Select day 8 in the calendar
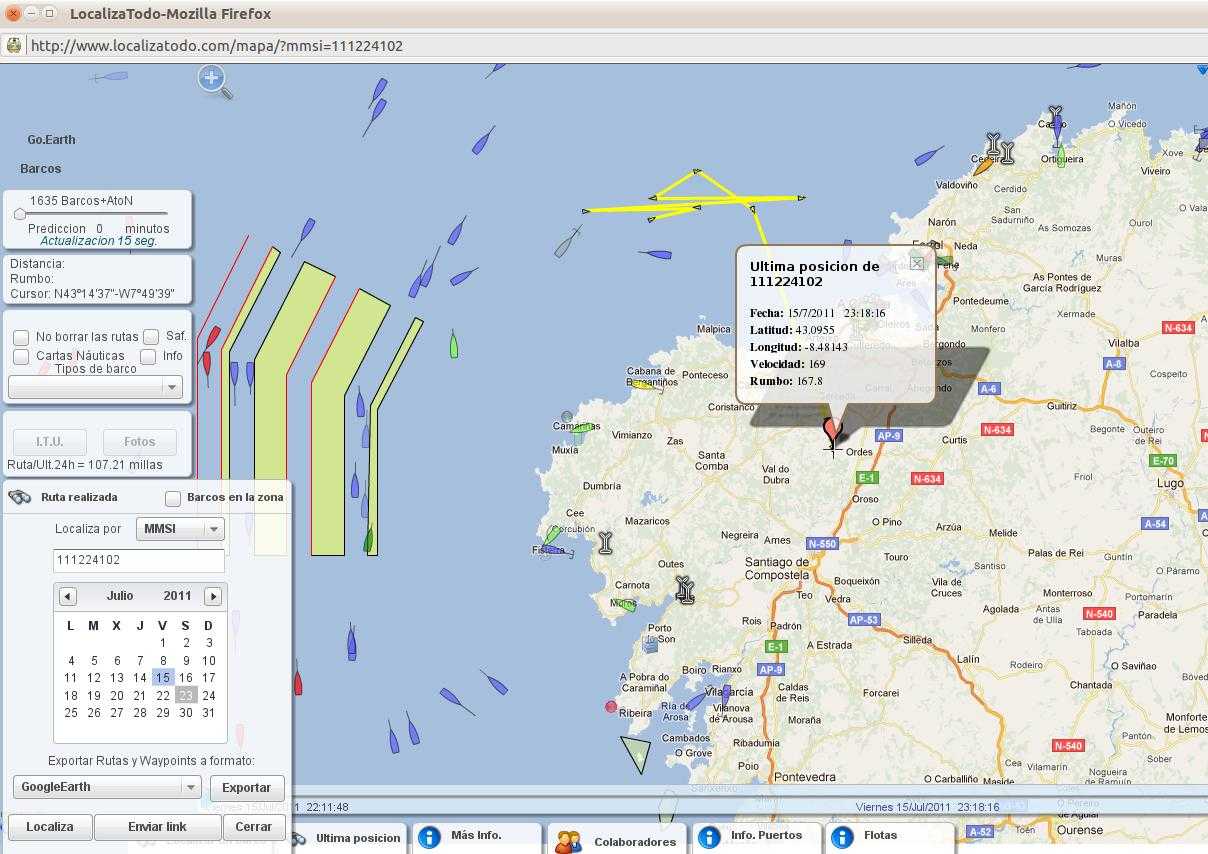This screenshot has height=854, width=1208. point(163,660)
